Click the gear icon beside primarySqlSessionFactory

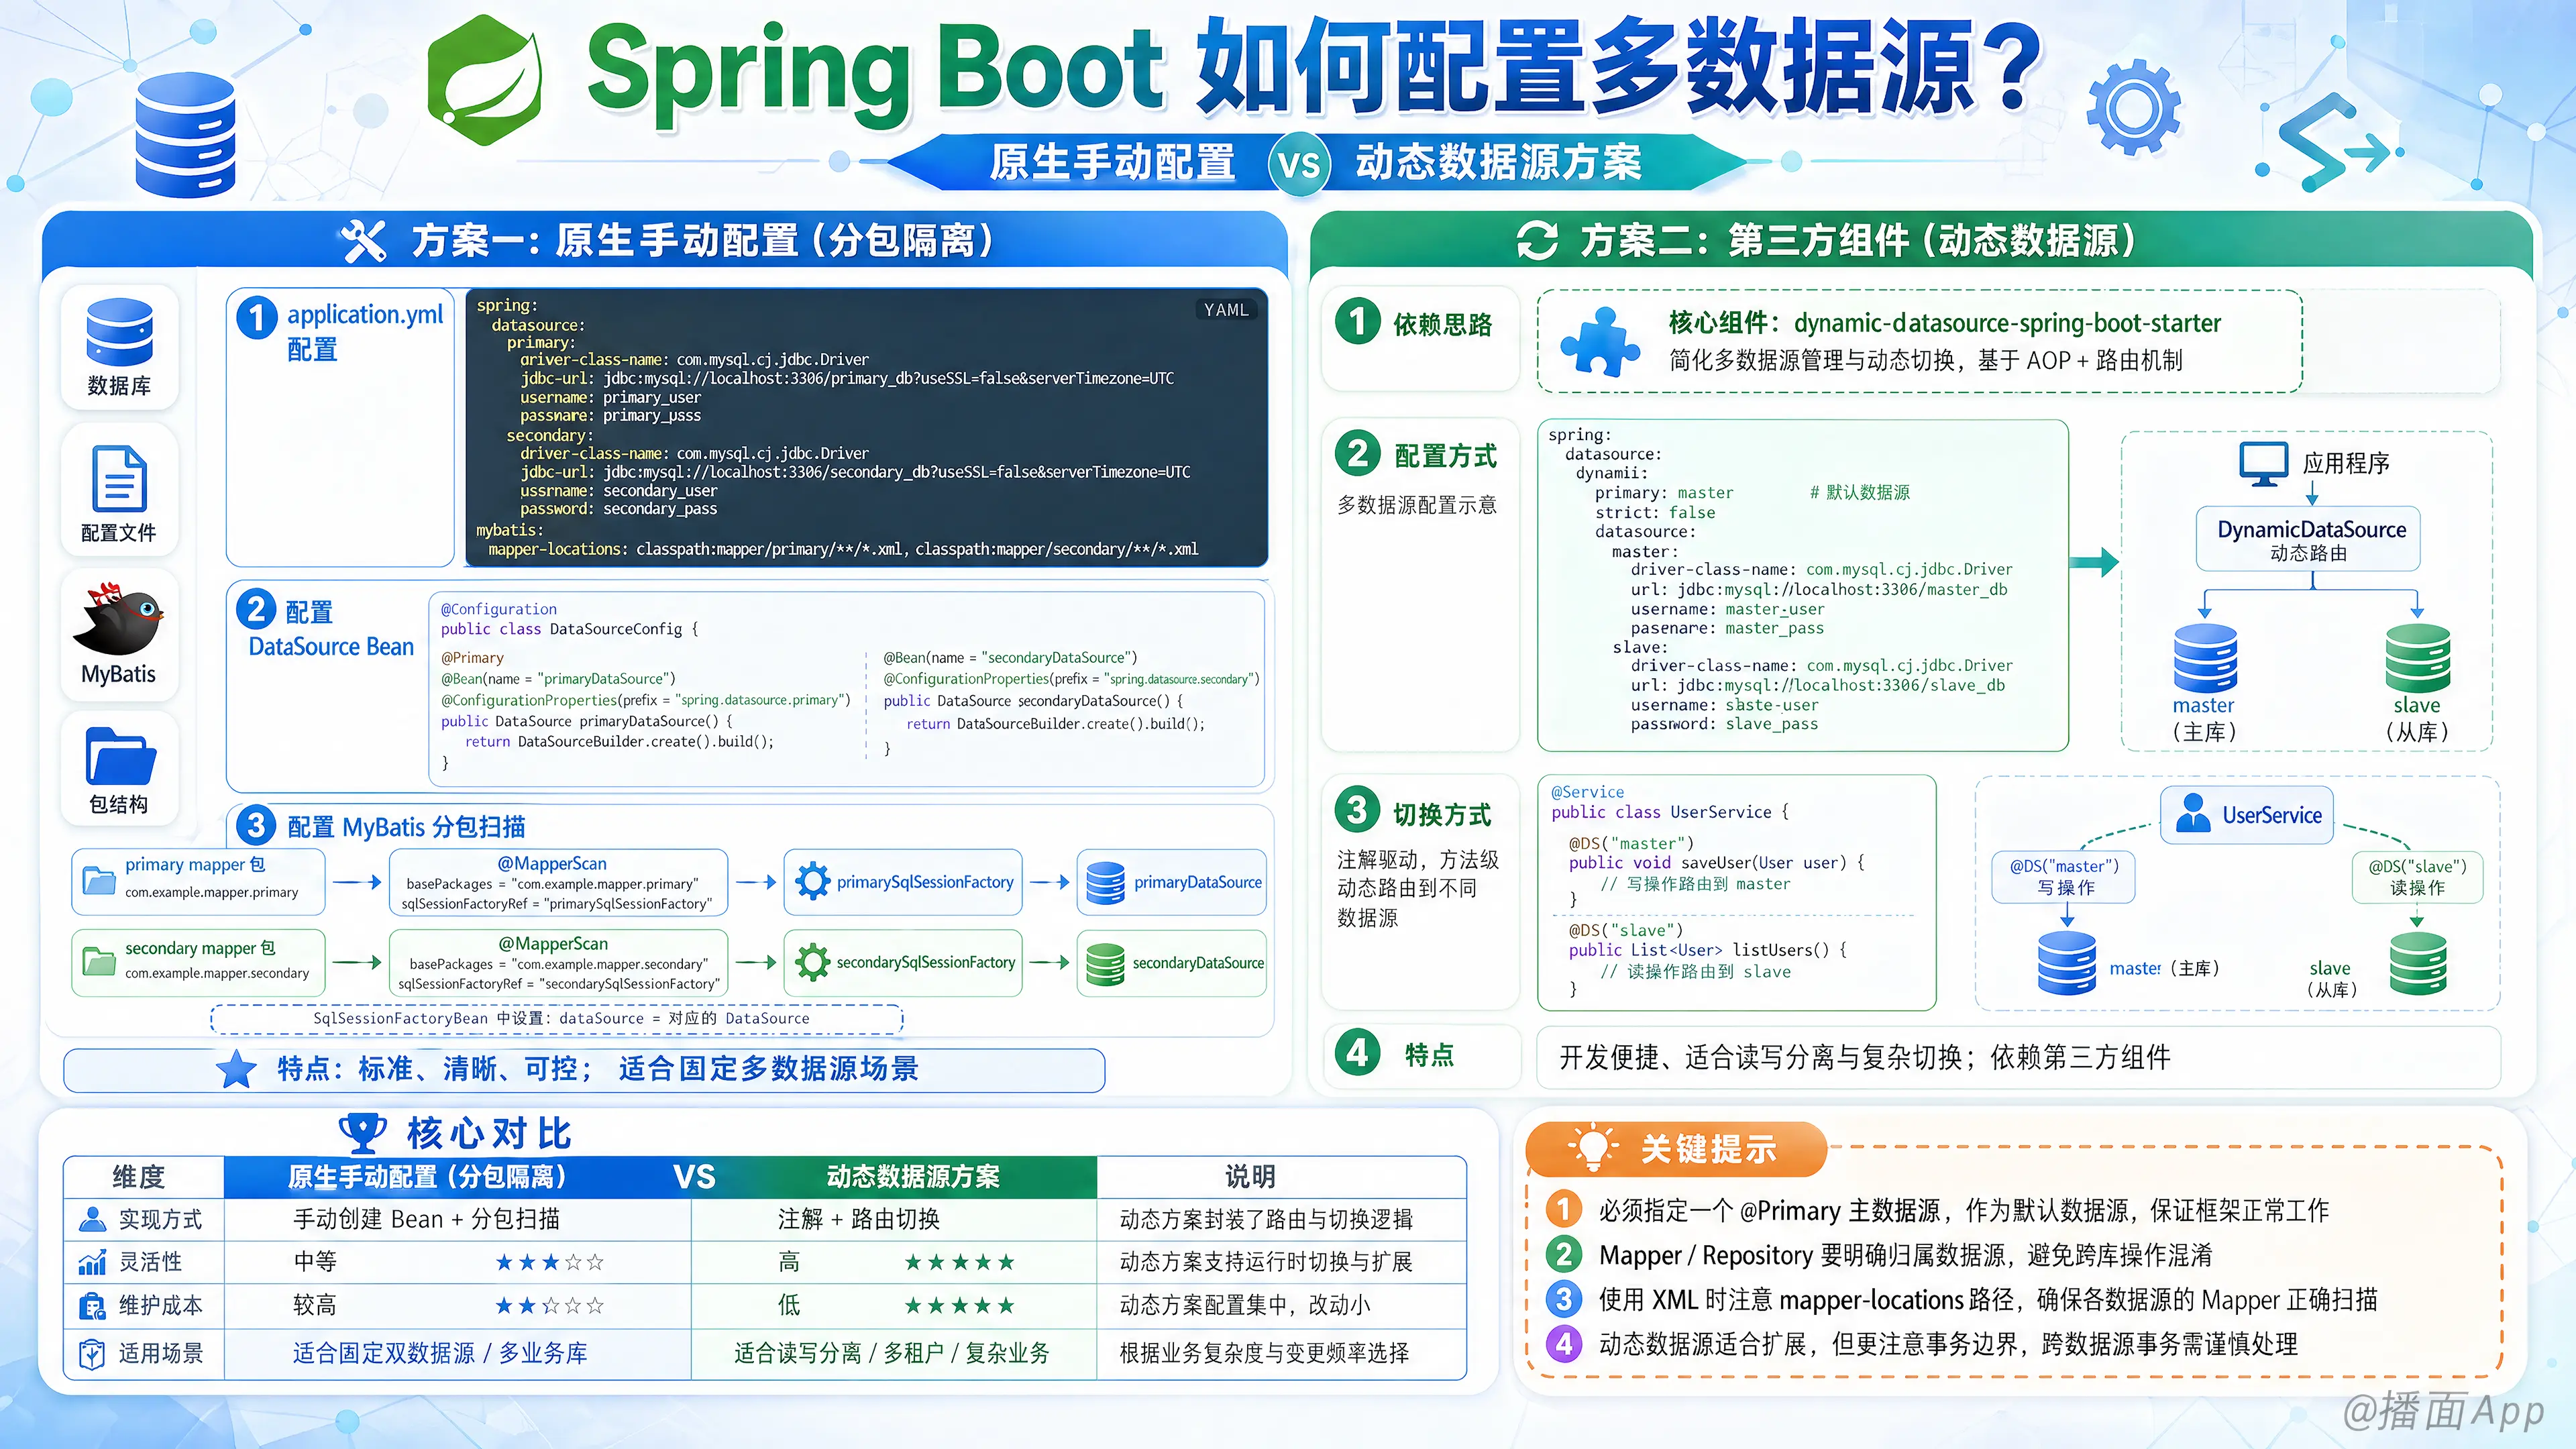[x=812, y=881]
